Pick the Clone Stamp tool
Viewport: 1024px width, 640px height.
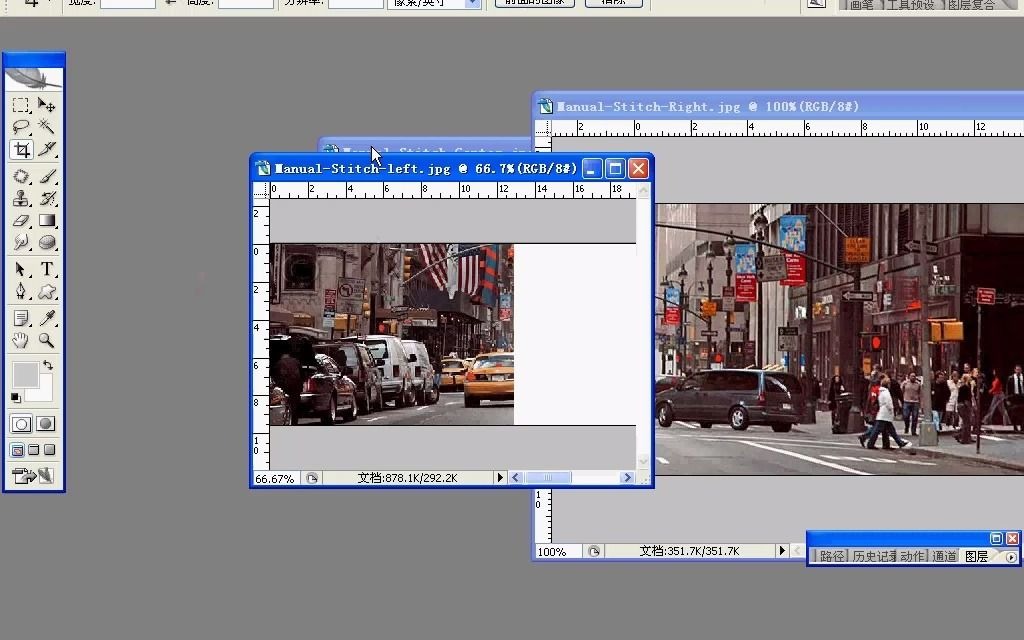tap(20, 198)
